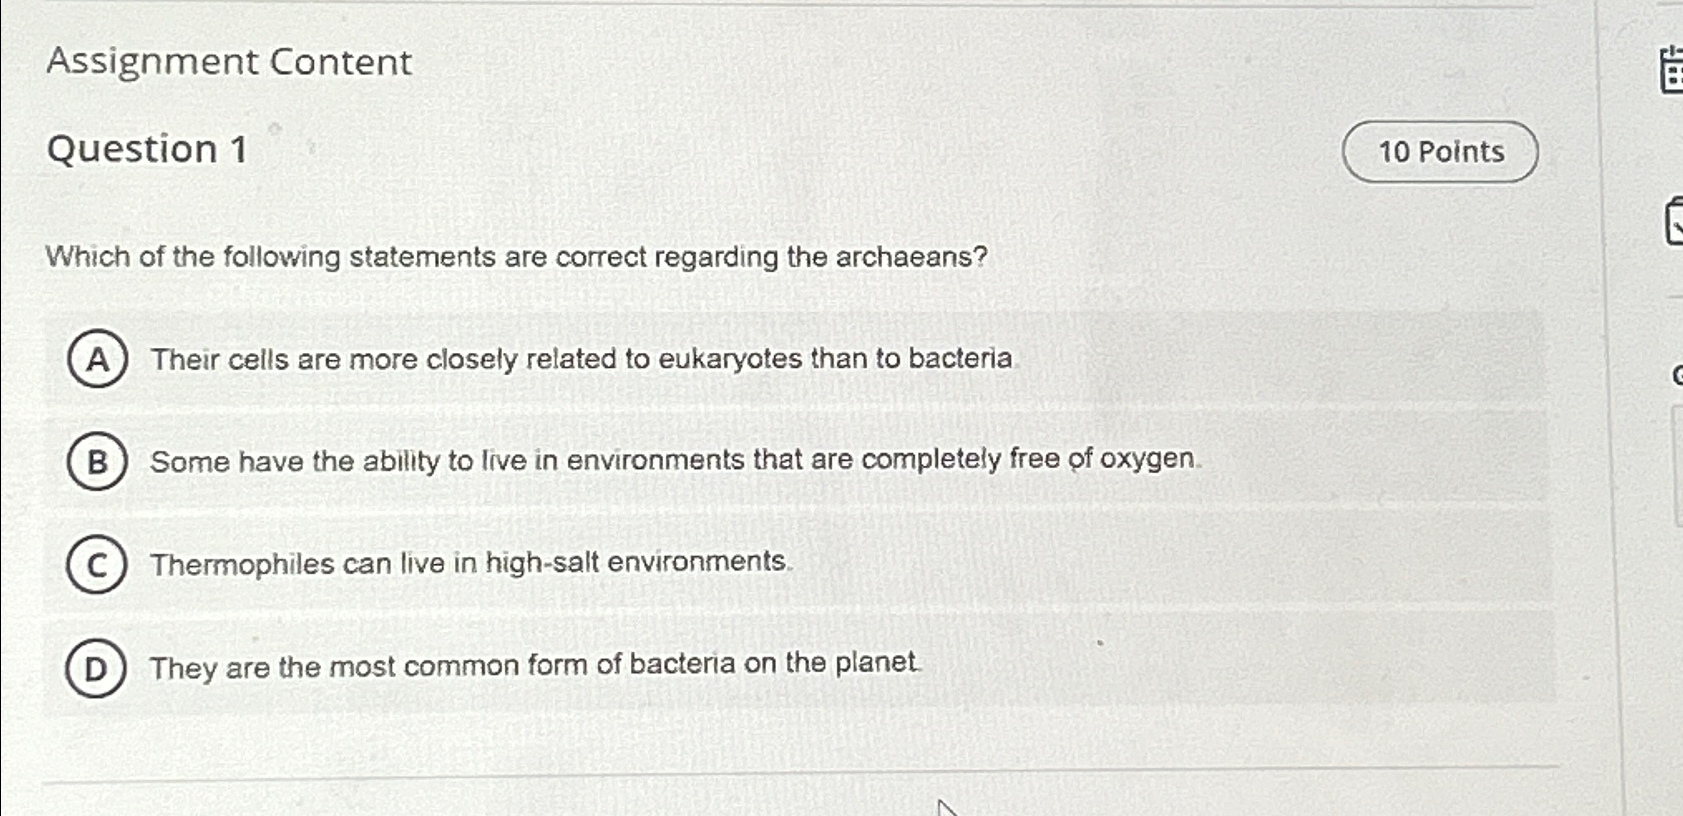
Task: Click the vertical scrollbar on the right edge
Action: pos(1620,400)
